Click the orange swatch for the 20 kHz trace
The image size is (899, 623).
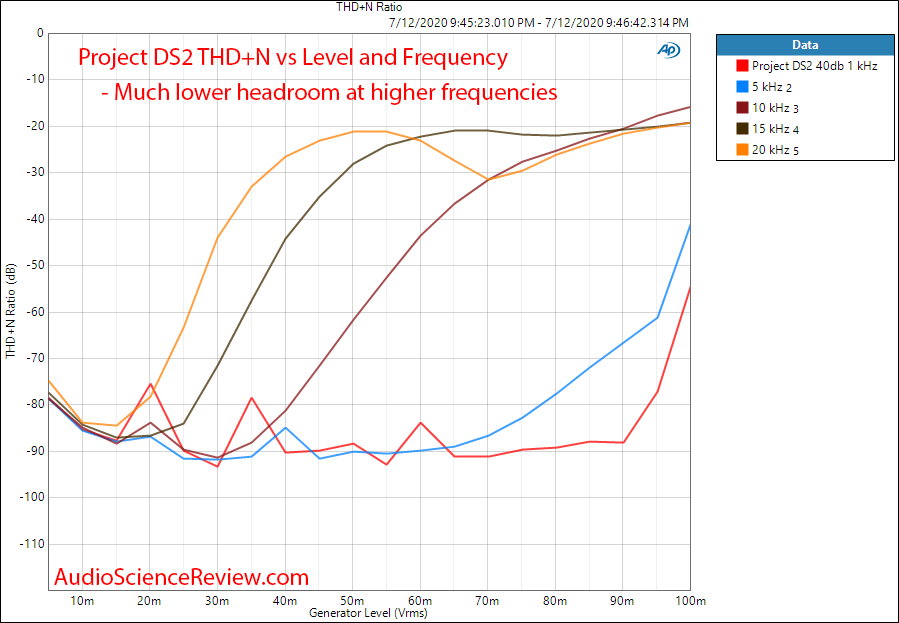pyautogui.click(x=742, y=150)
